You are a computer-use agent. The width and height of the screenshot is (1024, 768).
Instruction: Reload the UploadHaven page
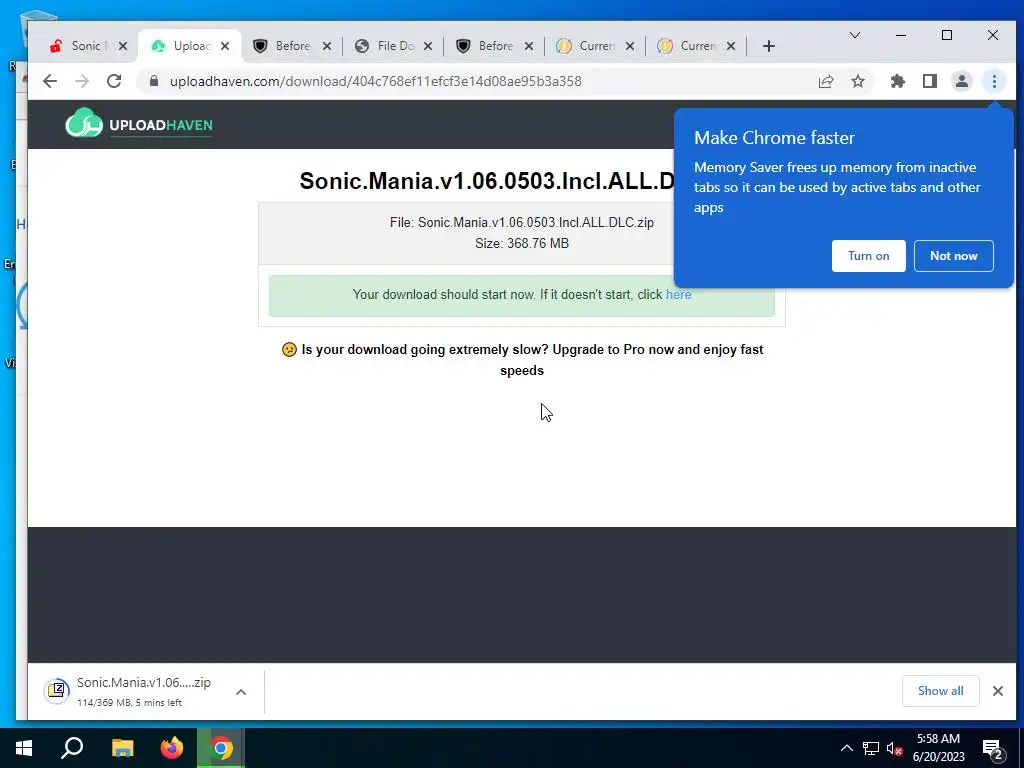pyautogui.click(x=114, y=81)
